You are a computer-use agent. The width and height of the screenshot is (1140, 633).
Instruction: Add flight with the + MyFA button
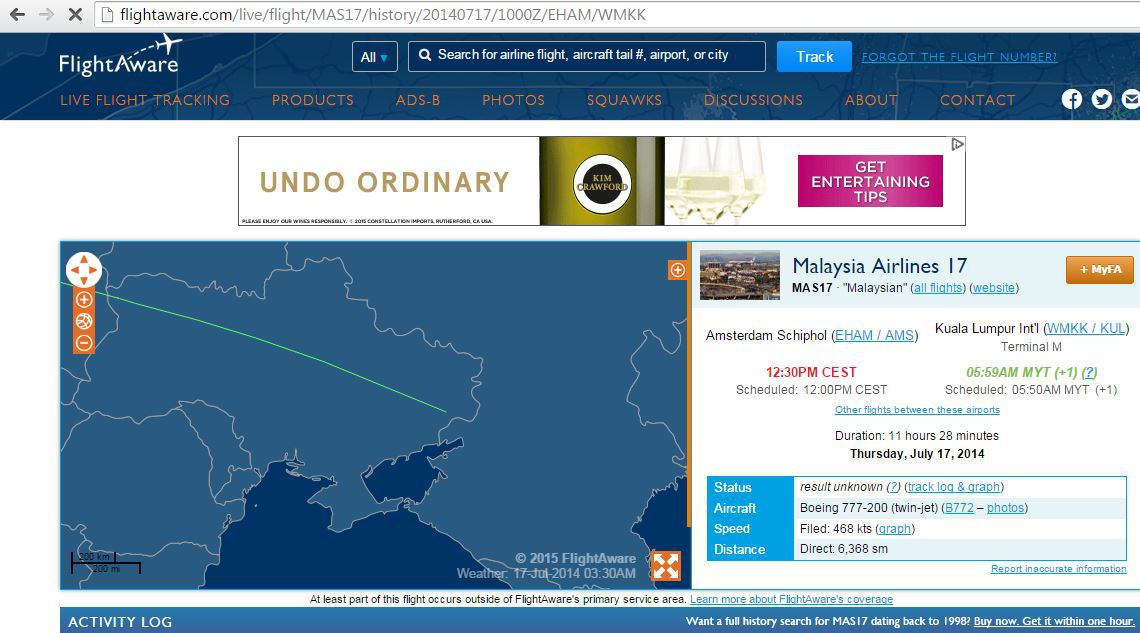coord(1099,270)
